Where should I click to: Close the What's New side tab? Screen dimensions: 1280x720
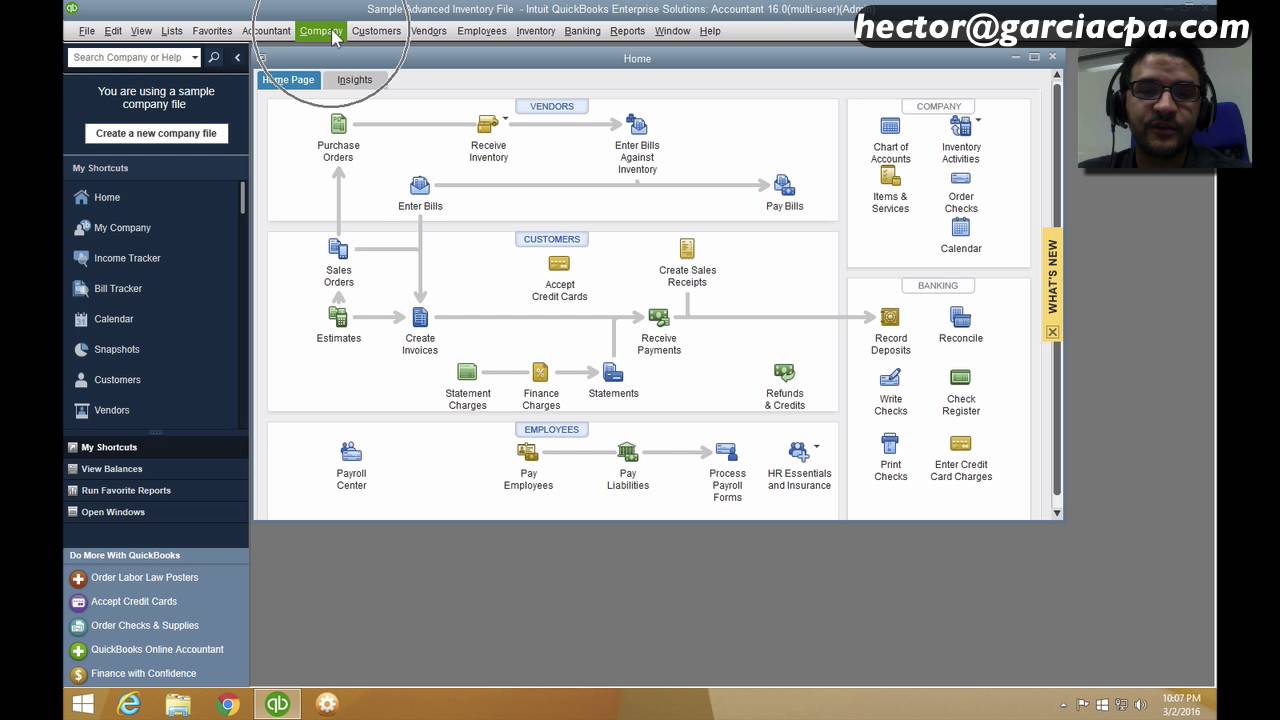pyautogui.click(x=1052, y=332)
